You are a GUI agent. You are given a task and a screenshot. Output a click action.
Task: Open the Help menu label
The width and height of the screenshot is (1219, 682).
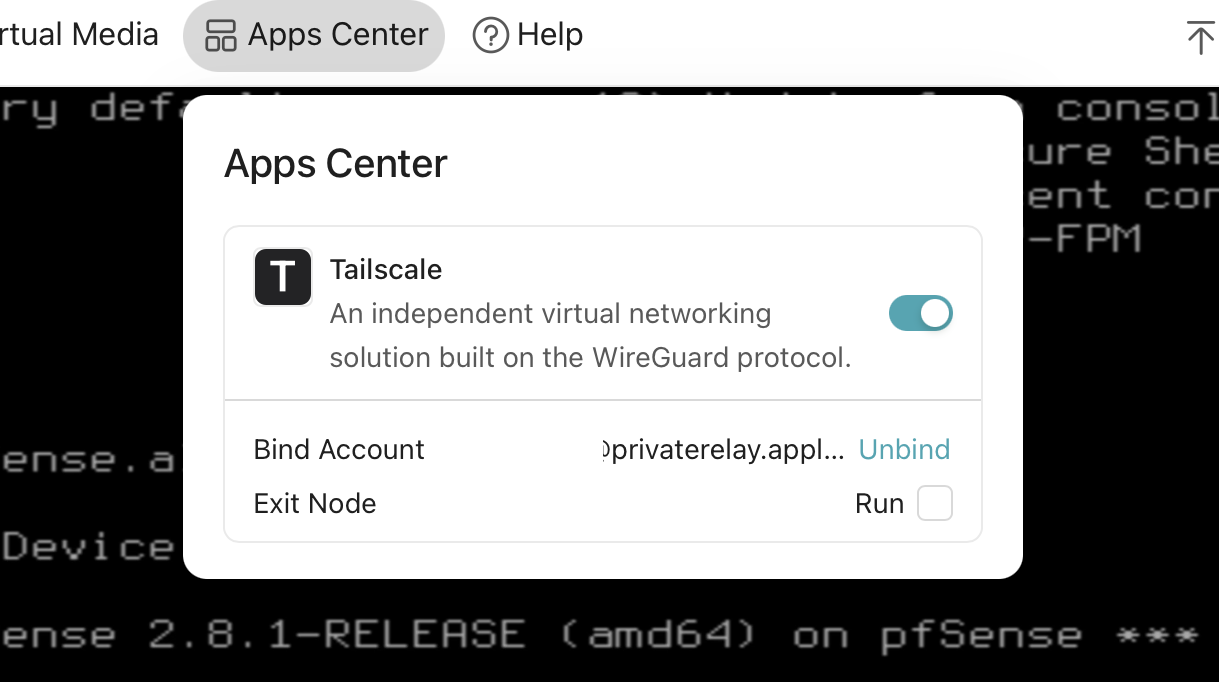coord(550,35)
